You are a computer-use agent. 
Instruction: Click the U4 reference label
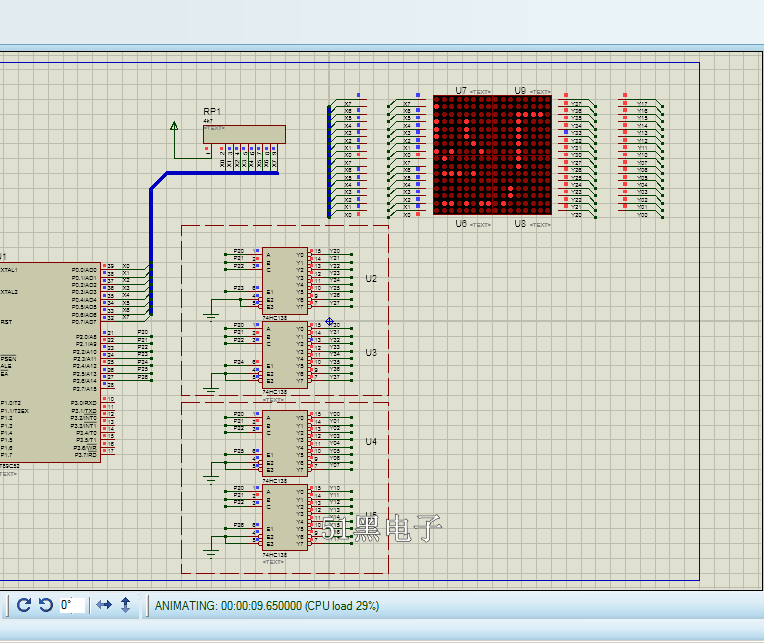371,442
